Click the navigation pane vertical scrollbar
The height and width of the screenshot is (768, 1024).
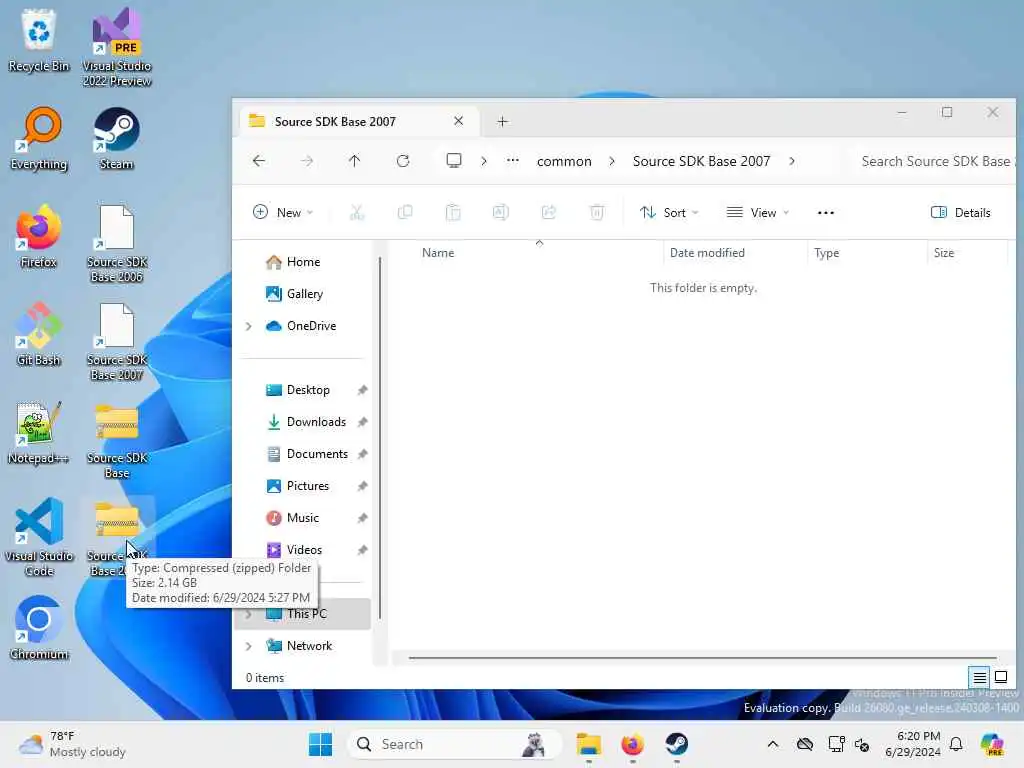pos(379,438)
